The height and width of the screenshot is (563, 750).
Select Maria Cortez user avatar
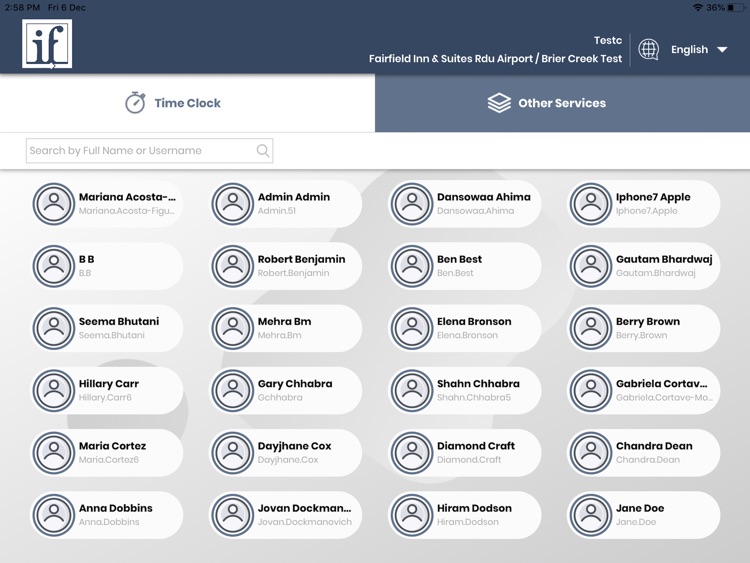coord(54,453)
